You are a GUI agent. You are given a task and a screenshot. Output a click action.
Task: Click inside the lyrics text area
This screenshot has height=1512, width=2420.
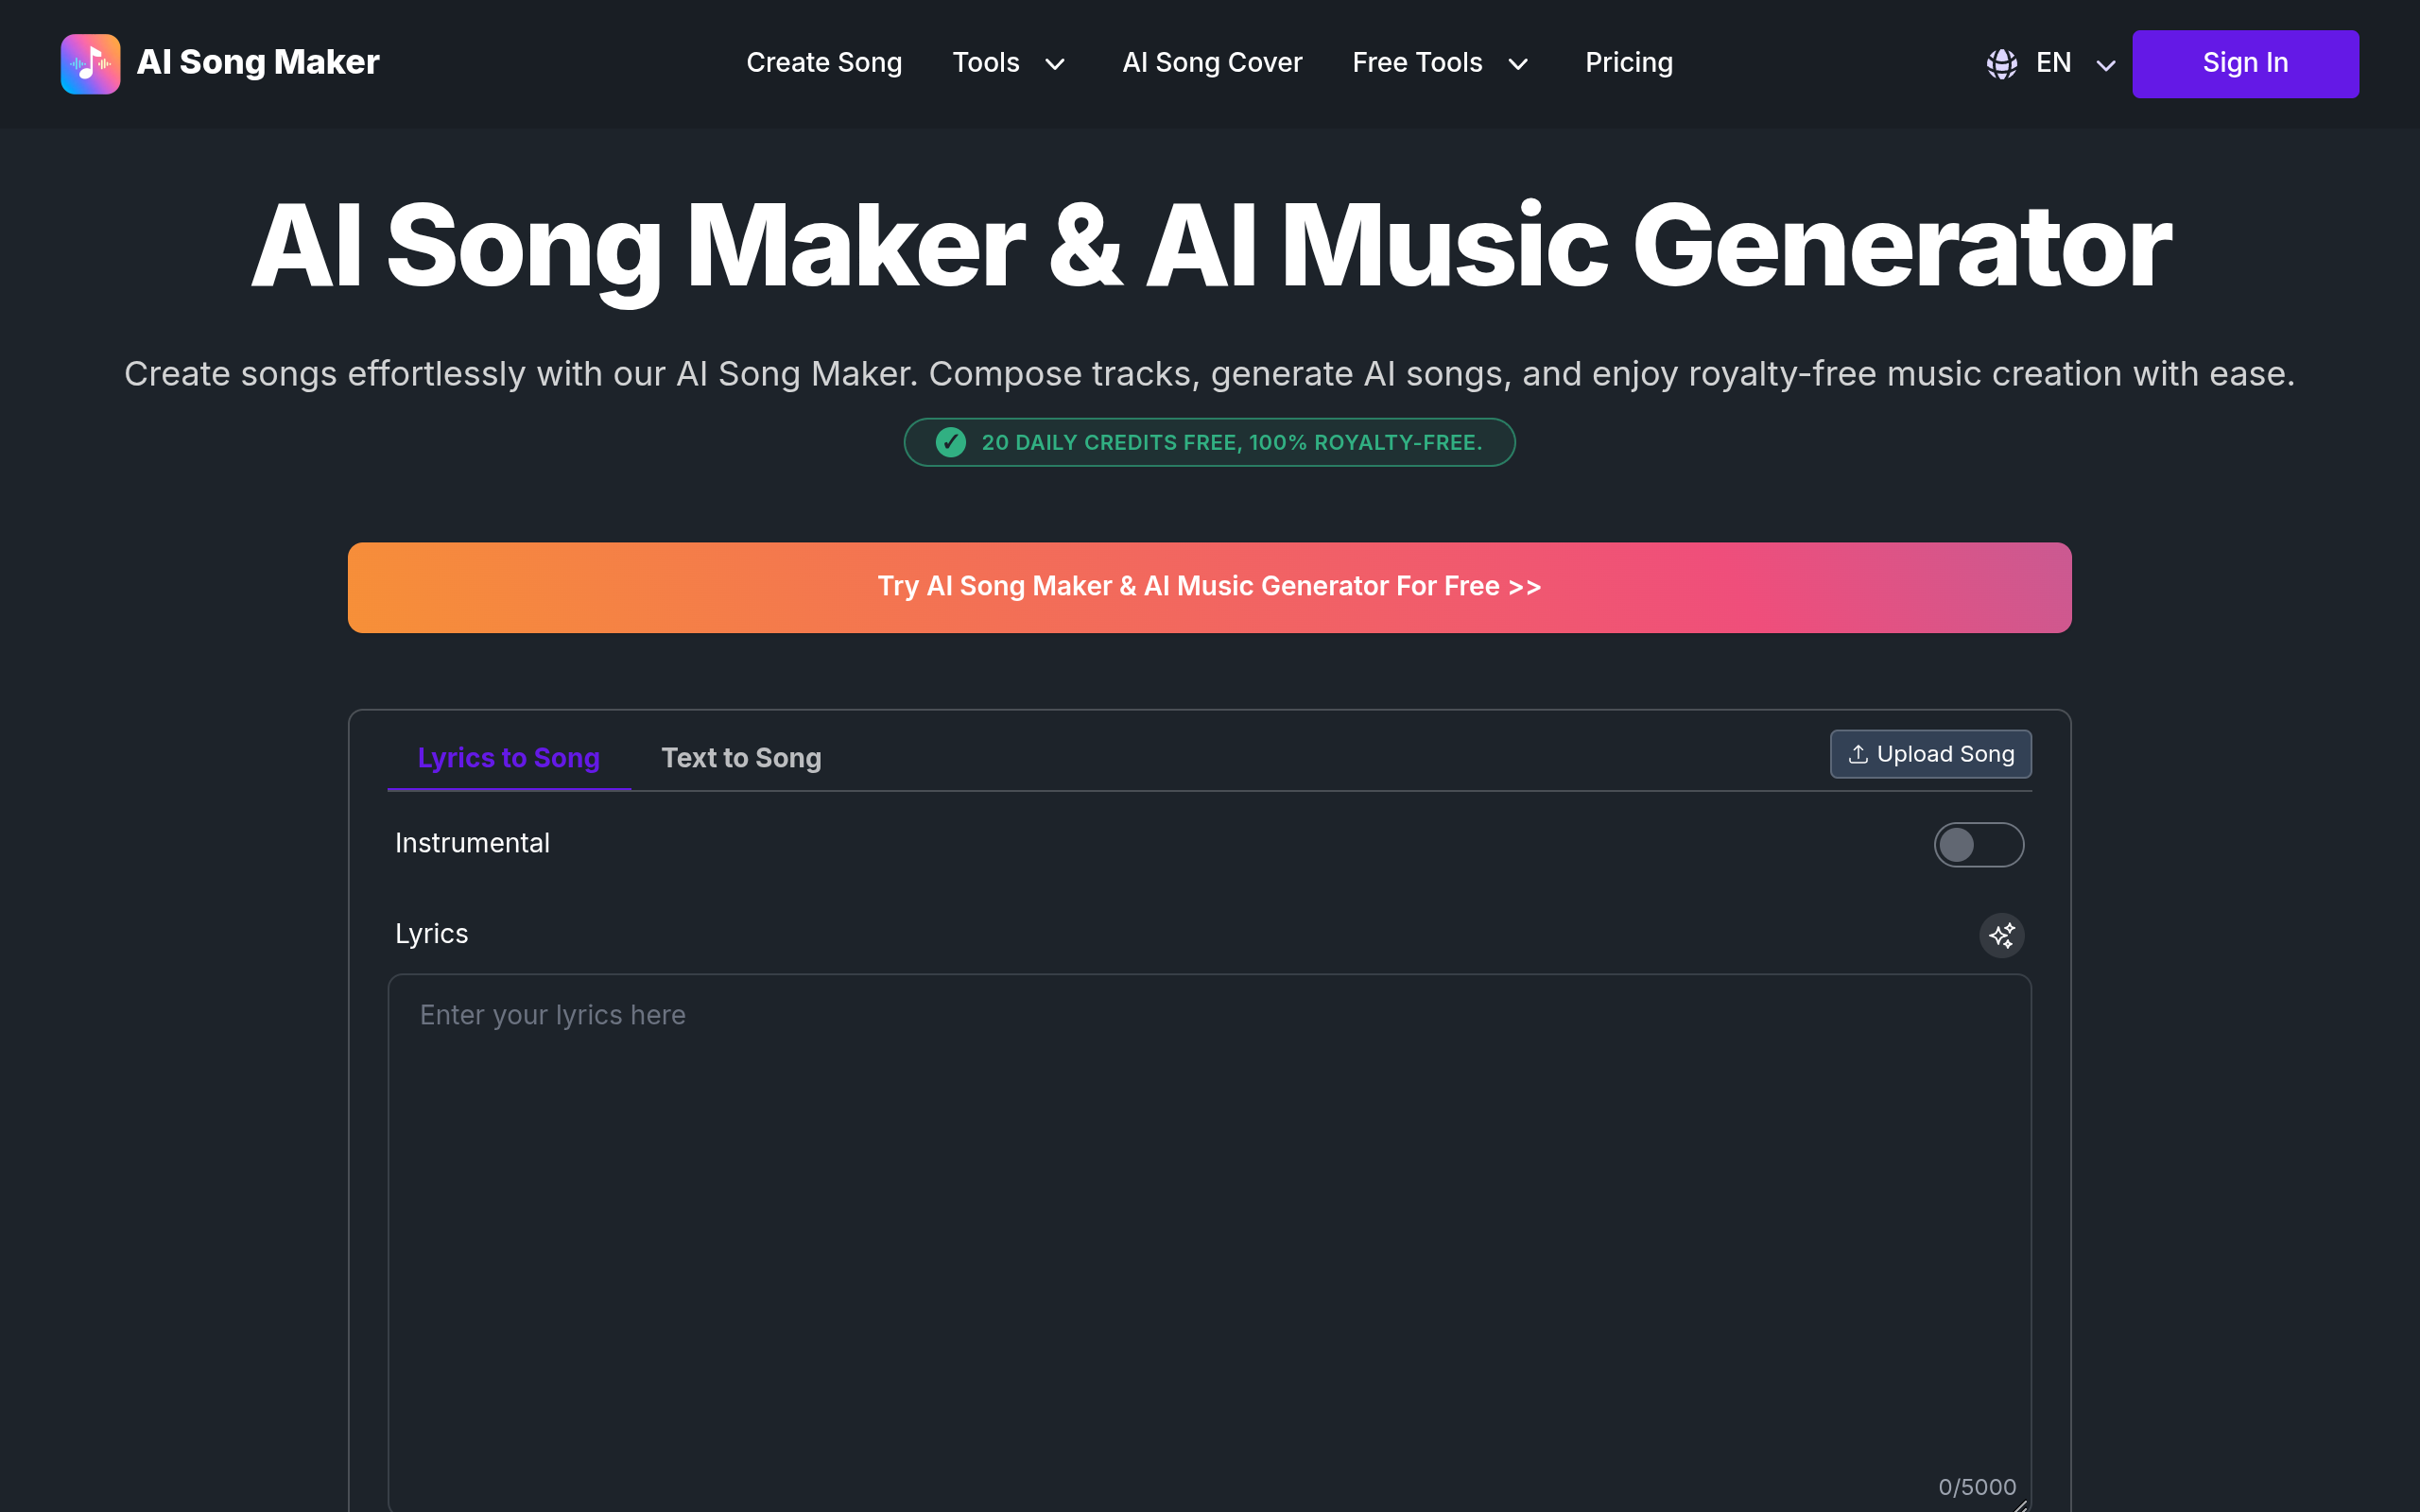click(1209, 1242)
